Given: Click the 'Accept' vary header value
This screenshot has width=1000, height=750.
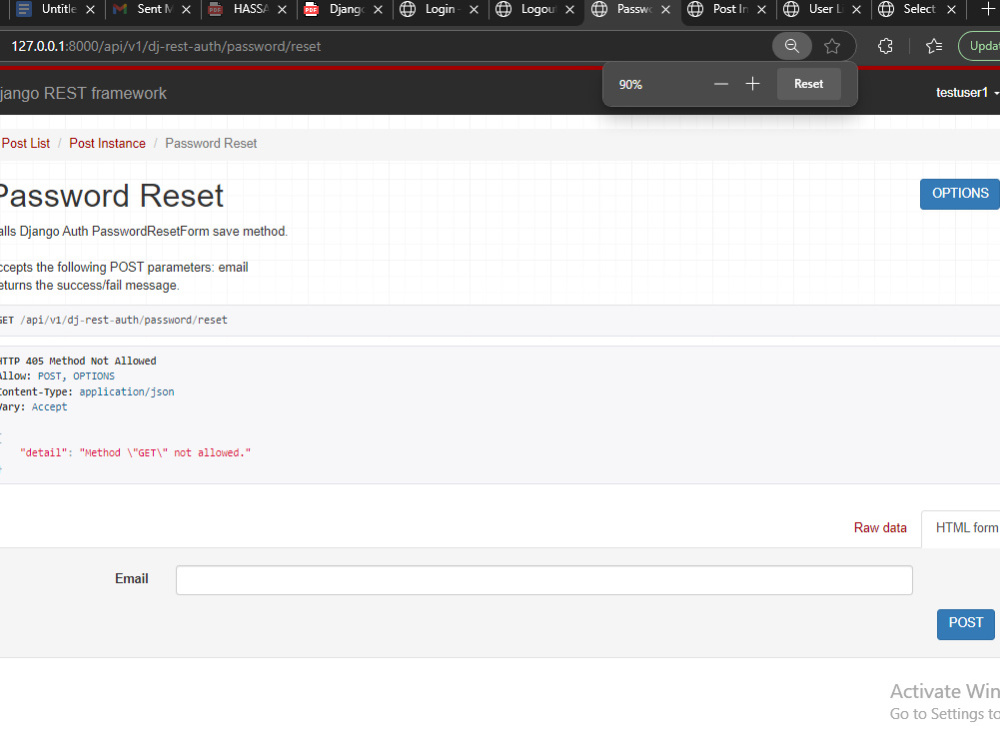Looking at the screenshot, I should [49, 407].
